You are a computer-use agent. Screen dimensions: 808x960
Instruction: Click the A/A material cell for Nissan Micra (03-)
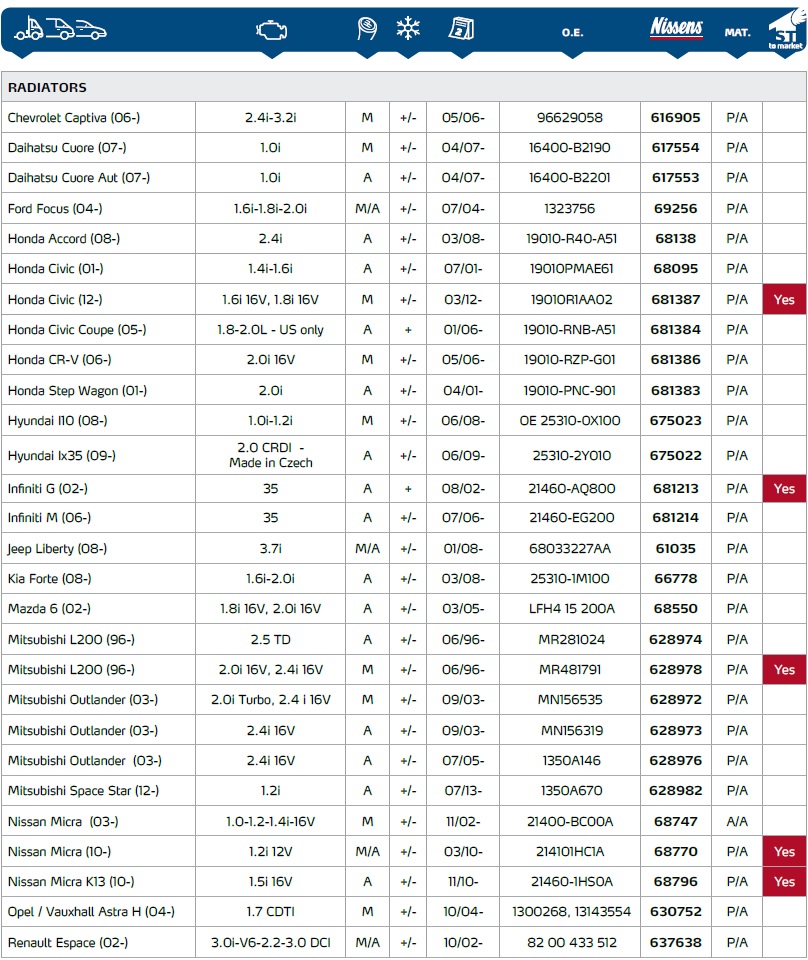(x=737, y=821)
